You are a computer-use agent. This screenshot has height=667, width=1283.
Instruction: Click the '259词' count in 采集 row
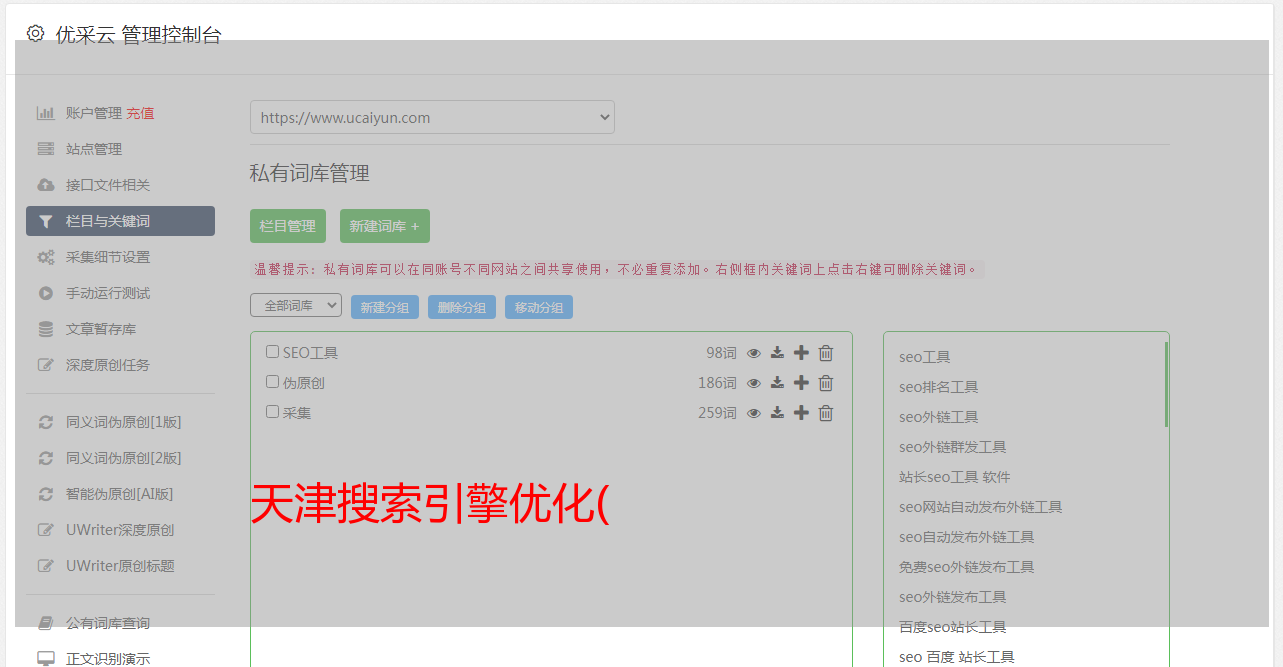coord(717,413)
